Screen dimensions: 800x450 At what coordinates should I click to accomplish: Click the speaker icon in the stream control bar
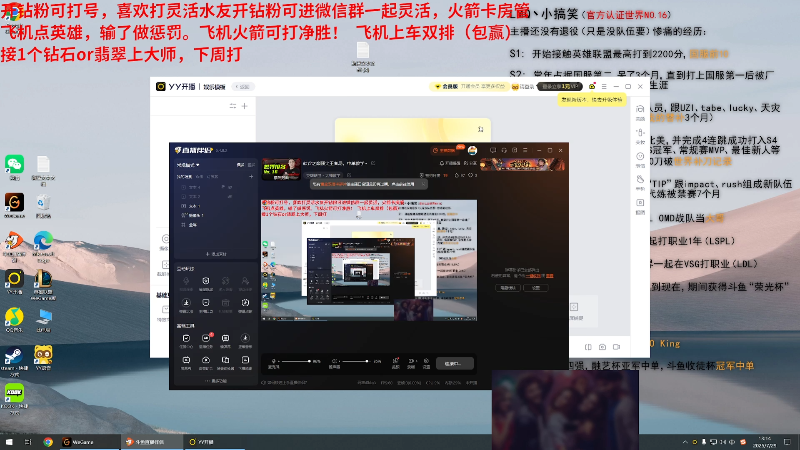point(334,361)
